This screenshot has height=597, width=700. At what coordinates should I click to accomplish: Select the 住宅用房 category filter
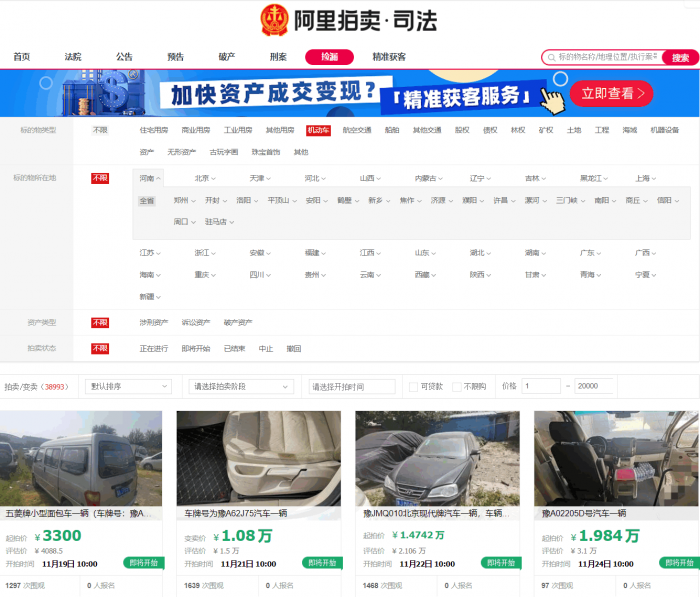coord(154,130)
